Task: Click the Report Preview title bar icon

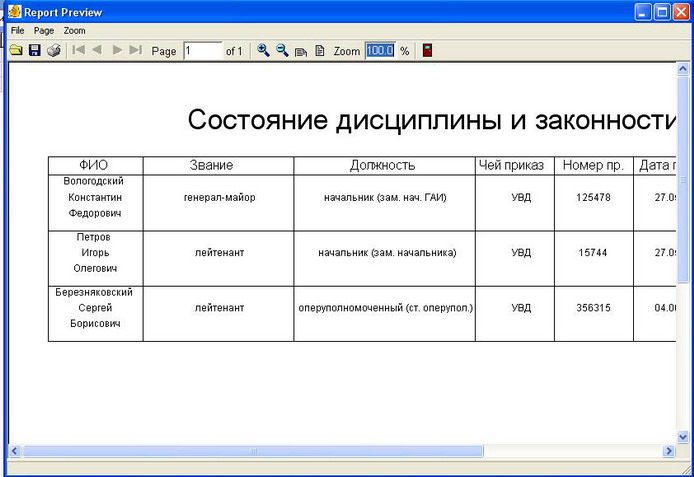Action: click(x=14, y=12)
